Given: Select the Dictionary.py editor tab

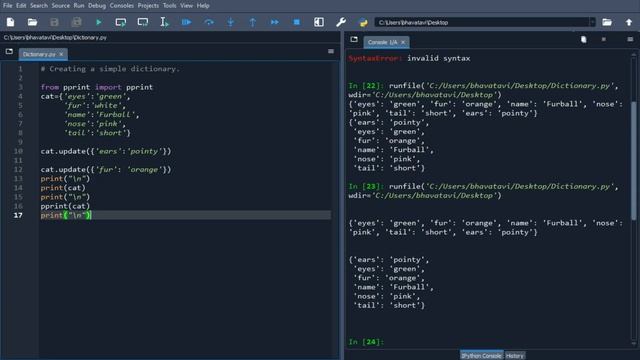Looking at the screenshot, I should tap(39, 54).
